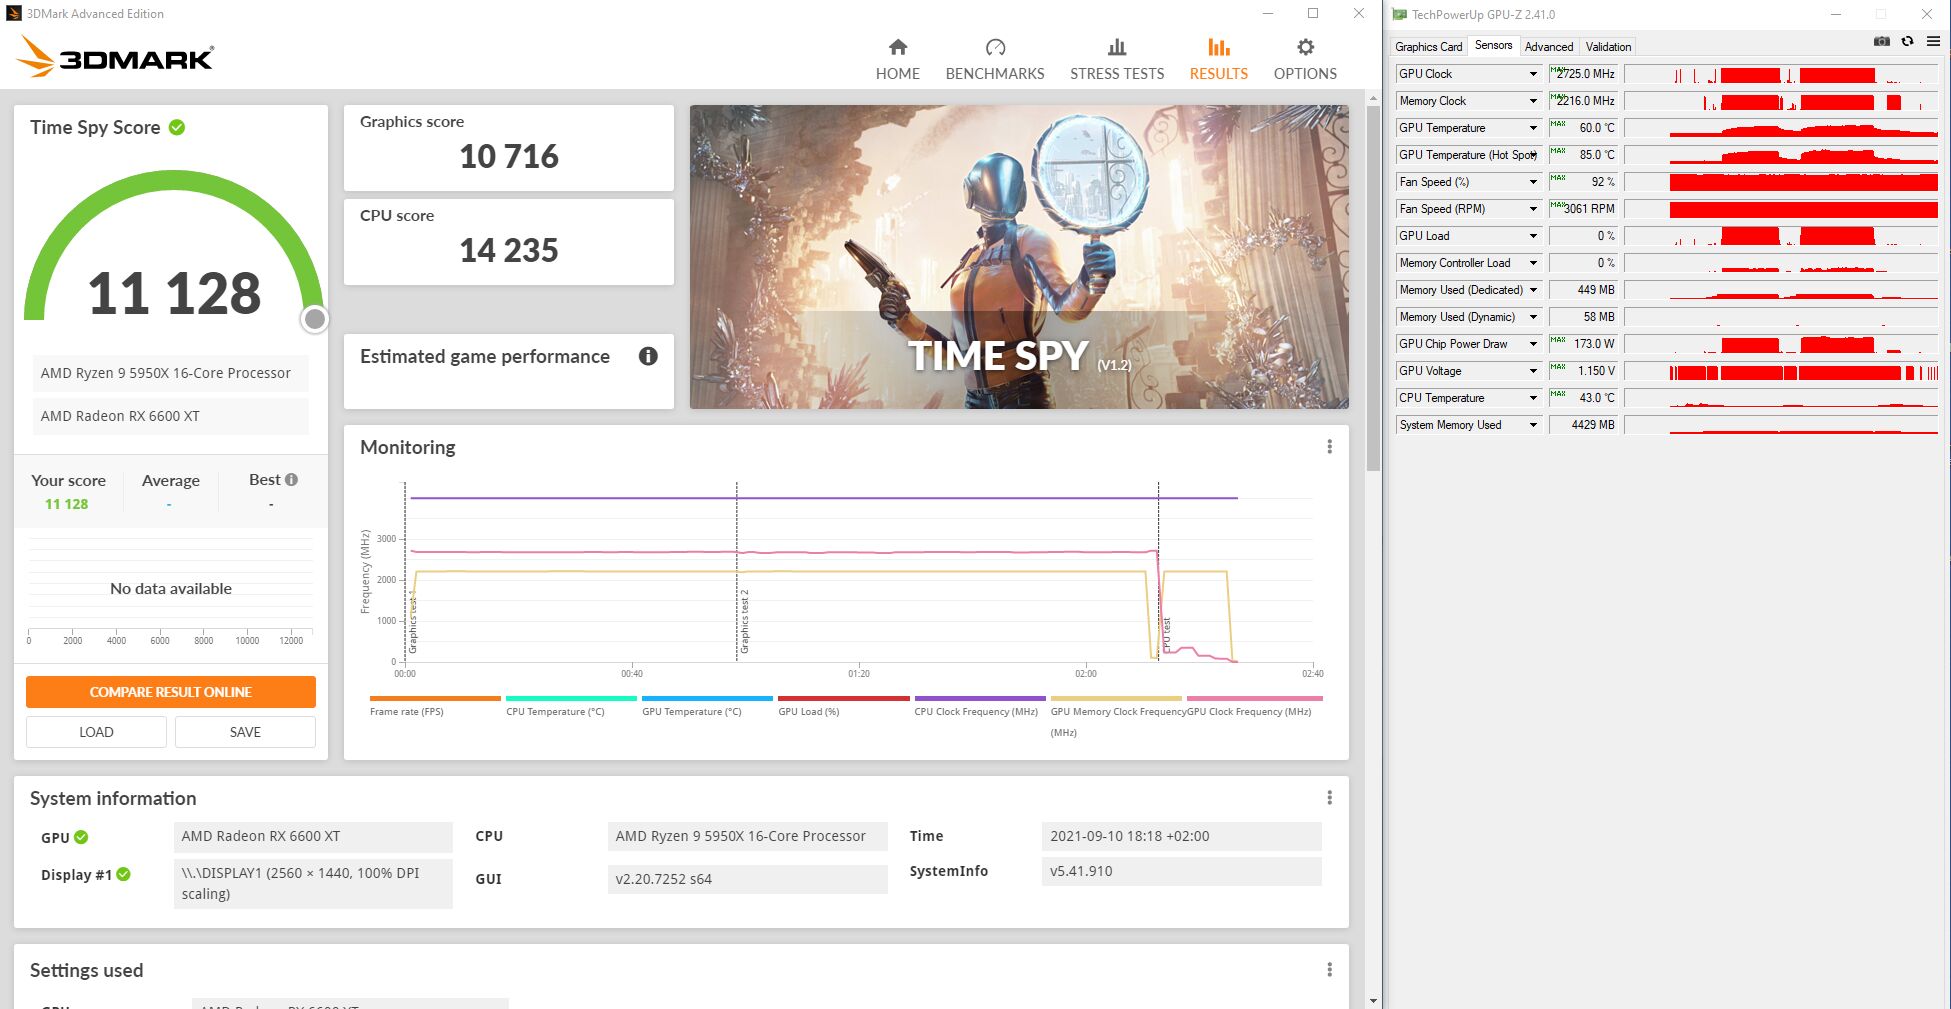The image size is (1951, 1009).
Task: Open the GPU-Z Validation tab
Action: point(1608,47)
